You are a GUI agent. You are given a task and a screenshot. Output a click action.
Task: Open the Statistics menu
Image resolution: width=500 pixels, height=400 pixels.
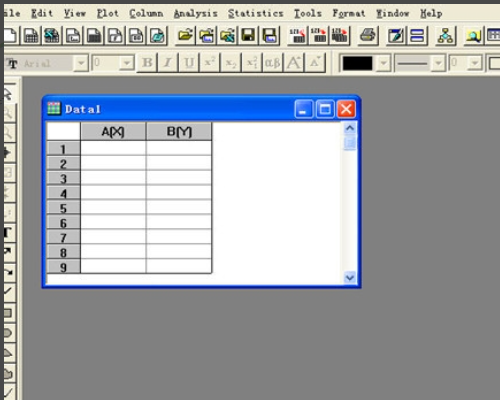pos(256,13)
